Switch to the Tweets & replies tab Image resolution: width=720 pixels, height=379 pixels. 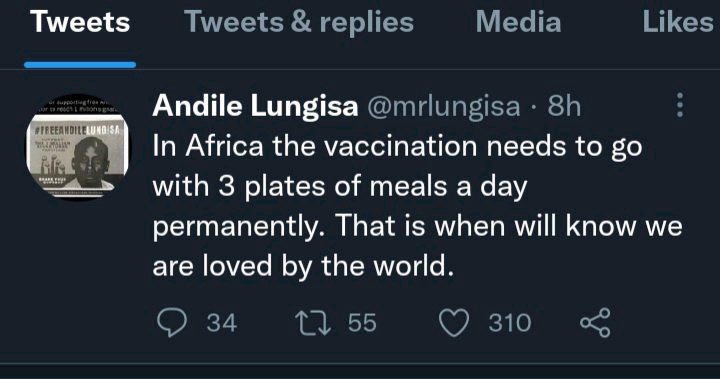click(x=299, y=22)
